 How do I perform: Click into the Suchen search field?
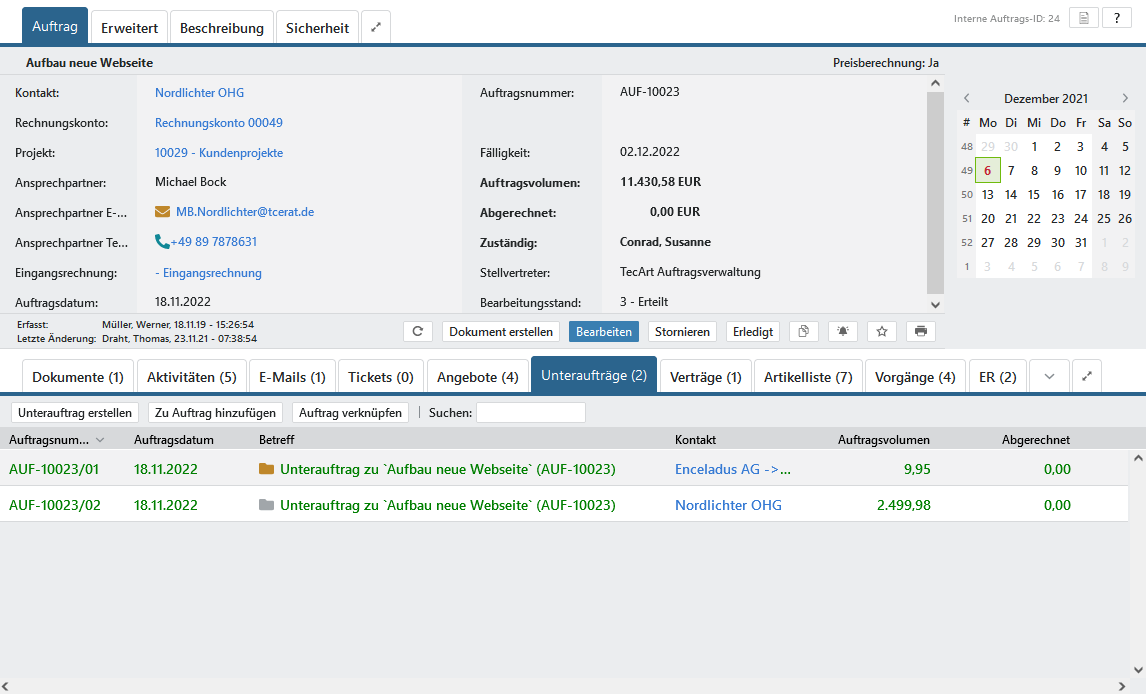click(531, 413)
